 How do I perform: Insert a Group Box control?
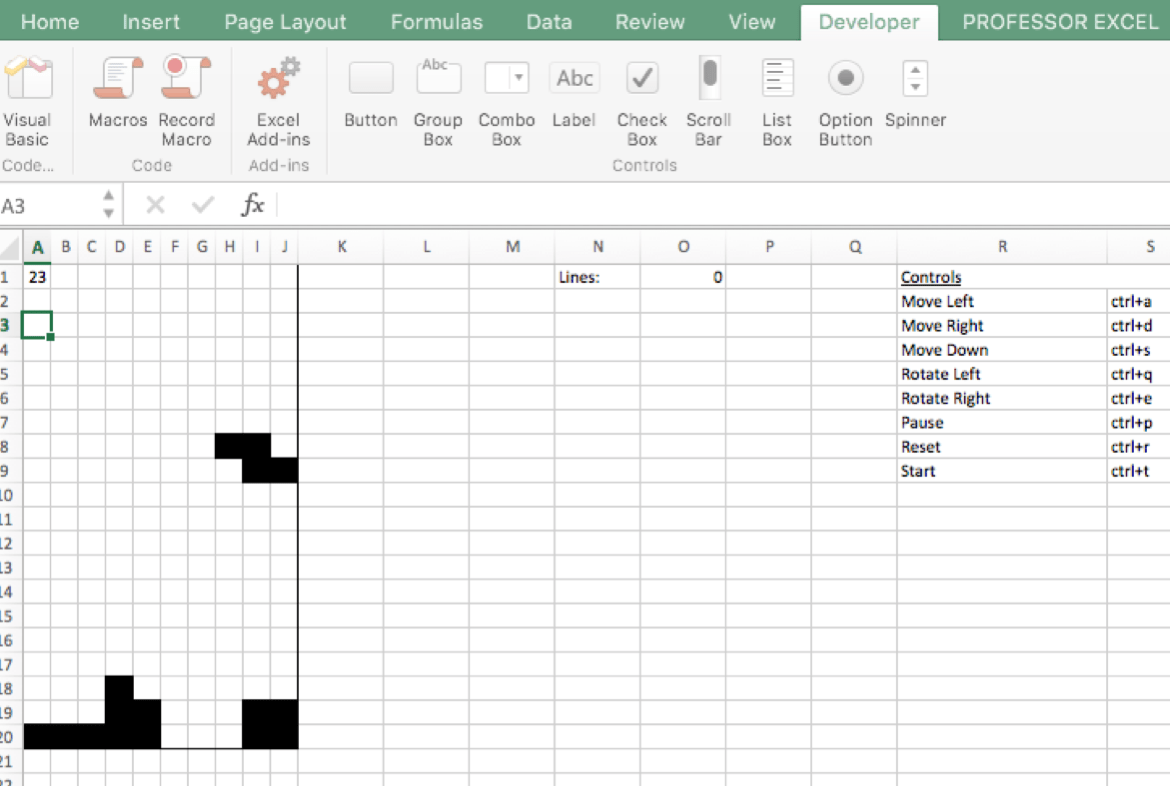438,100
